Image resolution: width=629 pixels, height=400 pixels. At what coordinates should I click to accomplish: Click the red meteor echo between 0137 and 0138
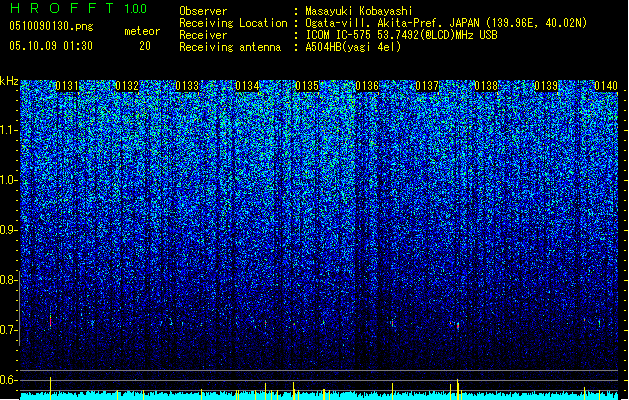click(x=458, y=325)
